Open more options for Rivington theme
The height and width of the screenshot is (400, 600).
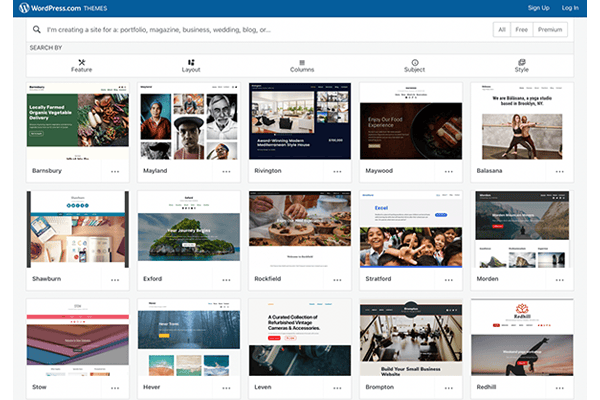(x=337, y=171)
